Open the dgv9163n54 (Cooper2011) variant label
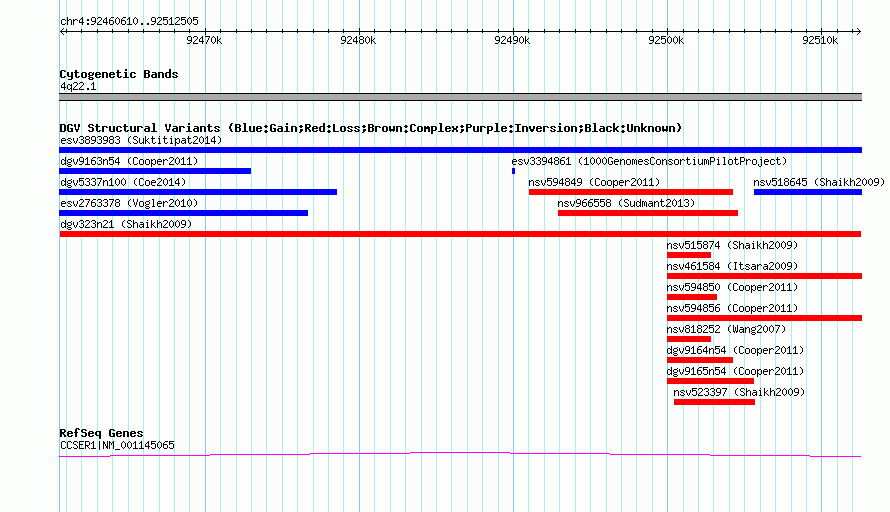This screenshot has height=512, width=890. point(129,161)
